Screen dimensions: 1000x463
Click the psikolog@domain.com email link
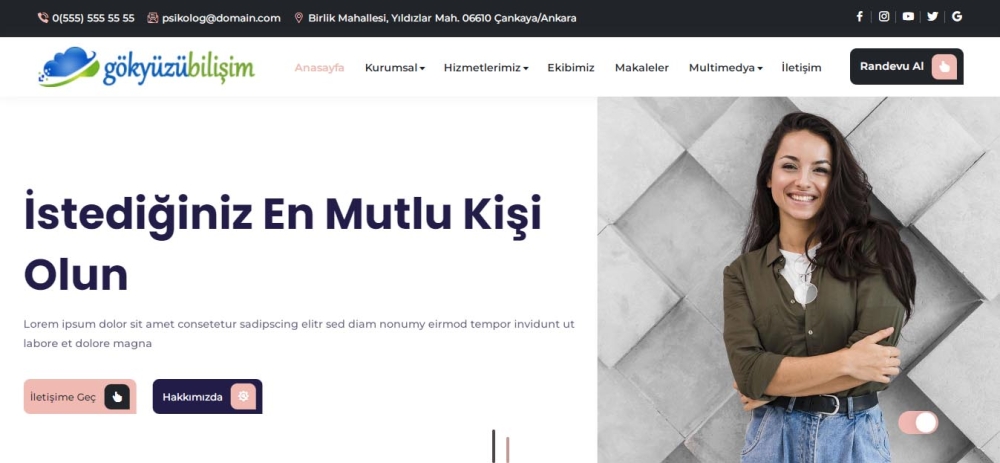221,18
